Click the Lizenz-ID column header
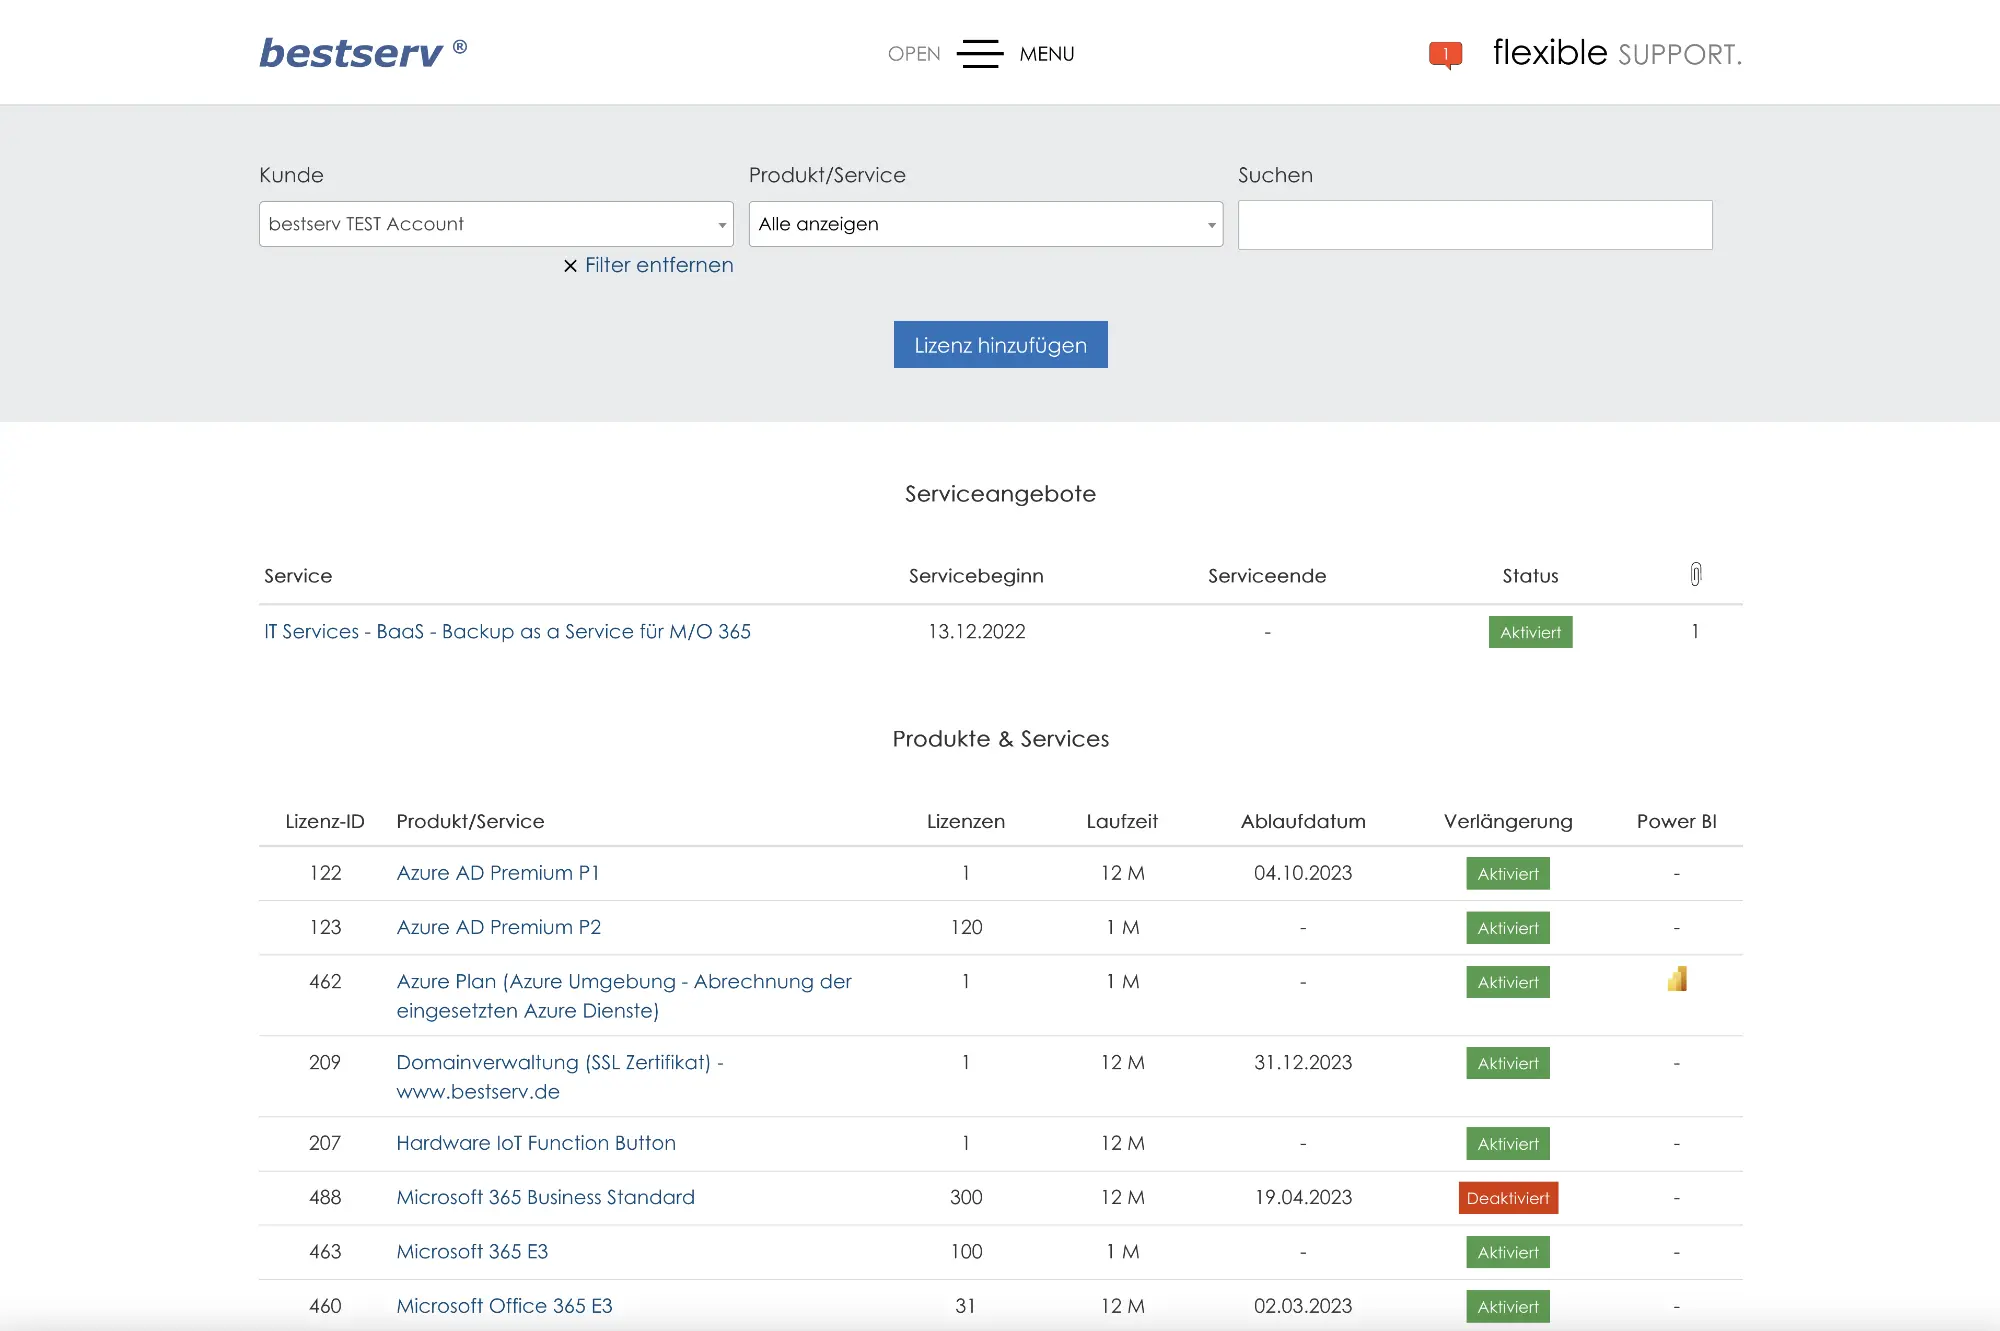The image size is (2000, 1331). (325, 821)
